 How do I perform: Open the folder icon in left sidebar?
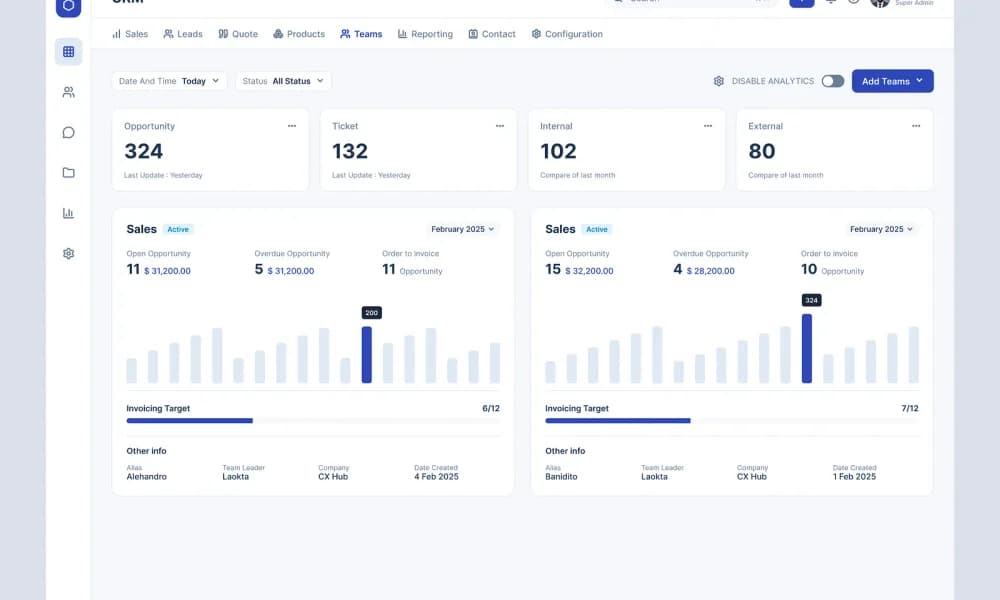click(x=68, y=173)
